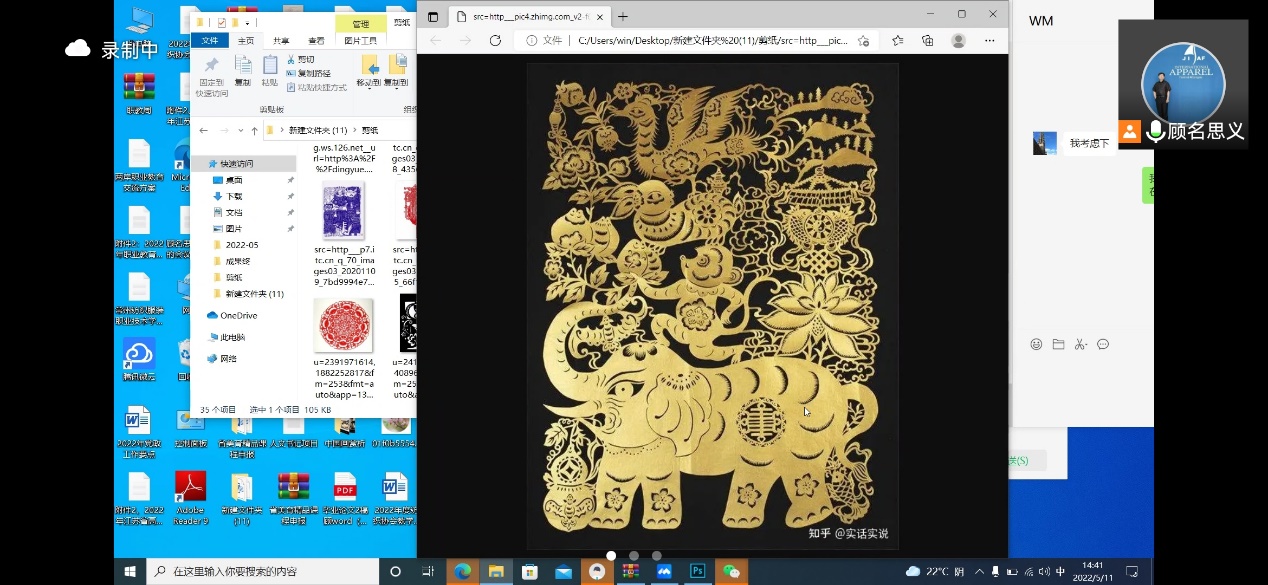1268x585 pixels.
Task: Click the 我考虑下 chat message
Action: [1089, 143]
